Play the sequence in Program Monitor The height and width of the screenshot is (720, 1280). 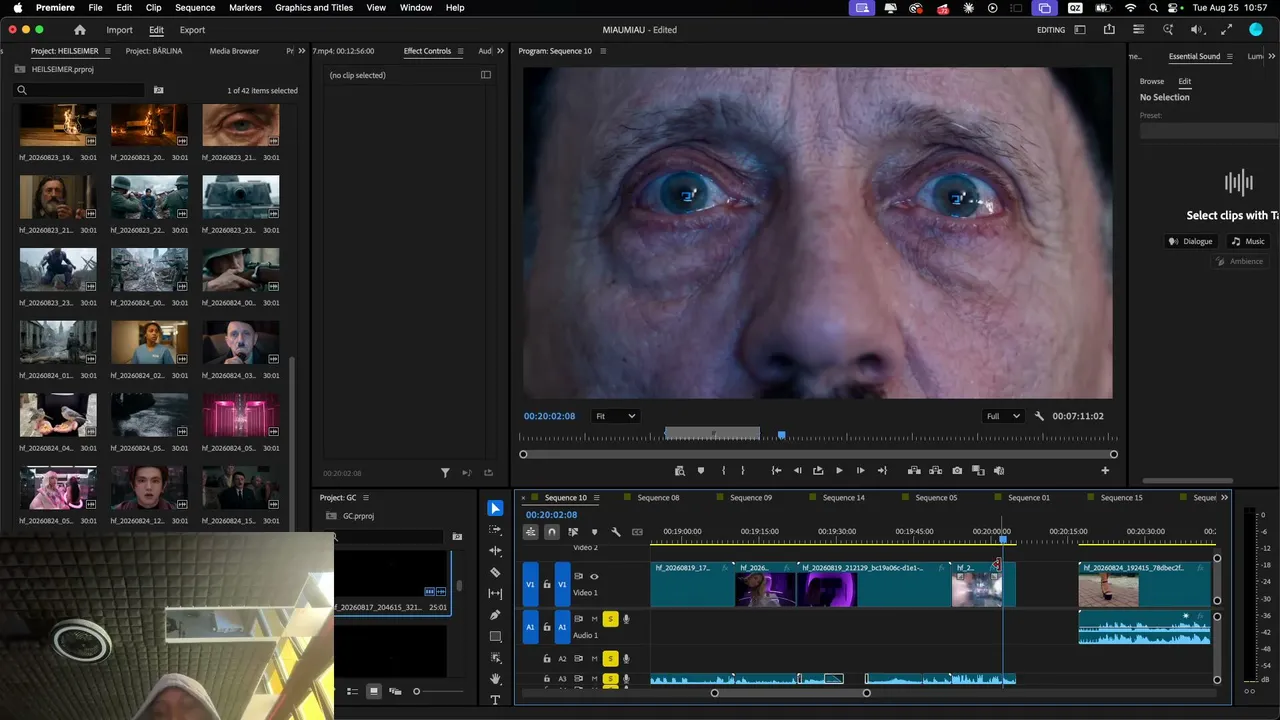pos(839,471)
